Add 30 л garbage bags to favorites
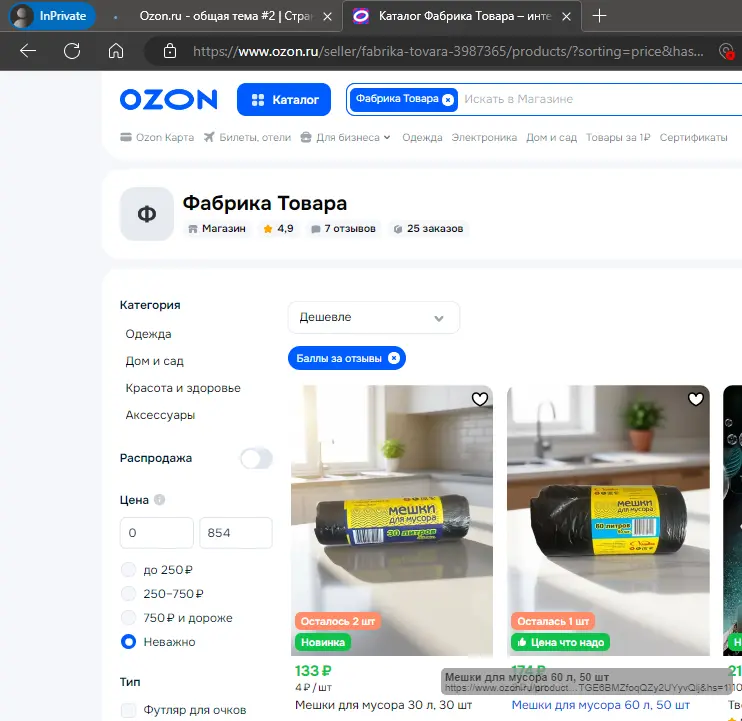 click(x=479, y=399)
